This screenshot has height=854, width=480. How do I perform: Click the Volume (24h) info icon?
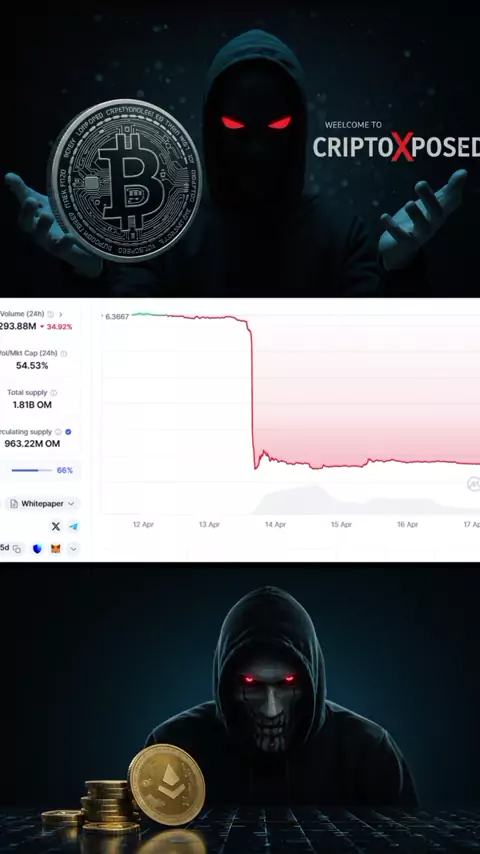[51, 314]
